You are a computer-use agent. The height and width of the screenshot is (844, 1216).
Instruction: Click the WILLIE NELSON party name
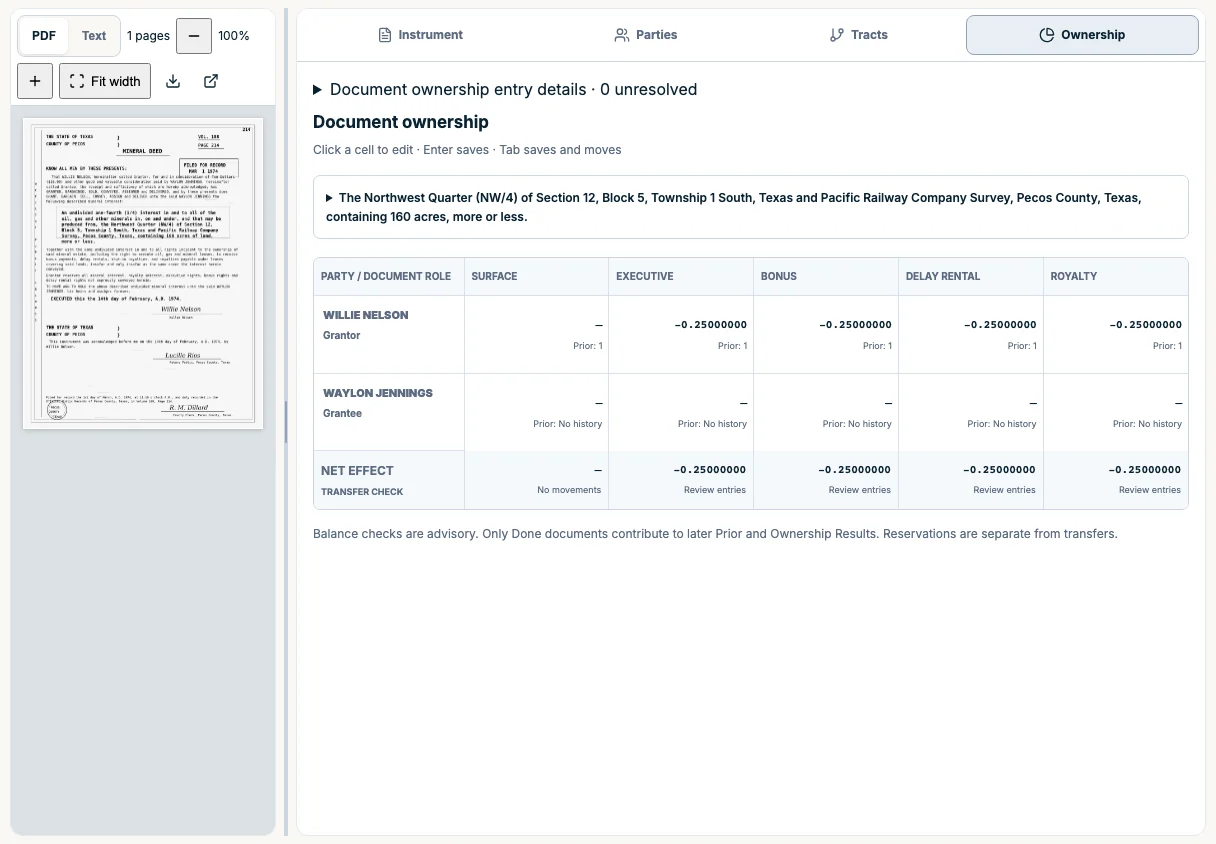point(366,315)
